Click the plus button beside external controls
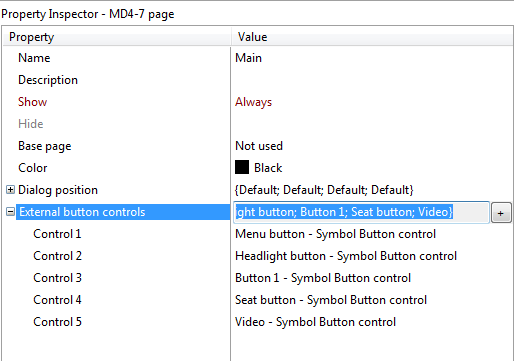515x361 pixels. 501,213
